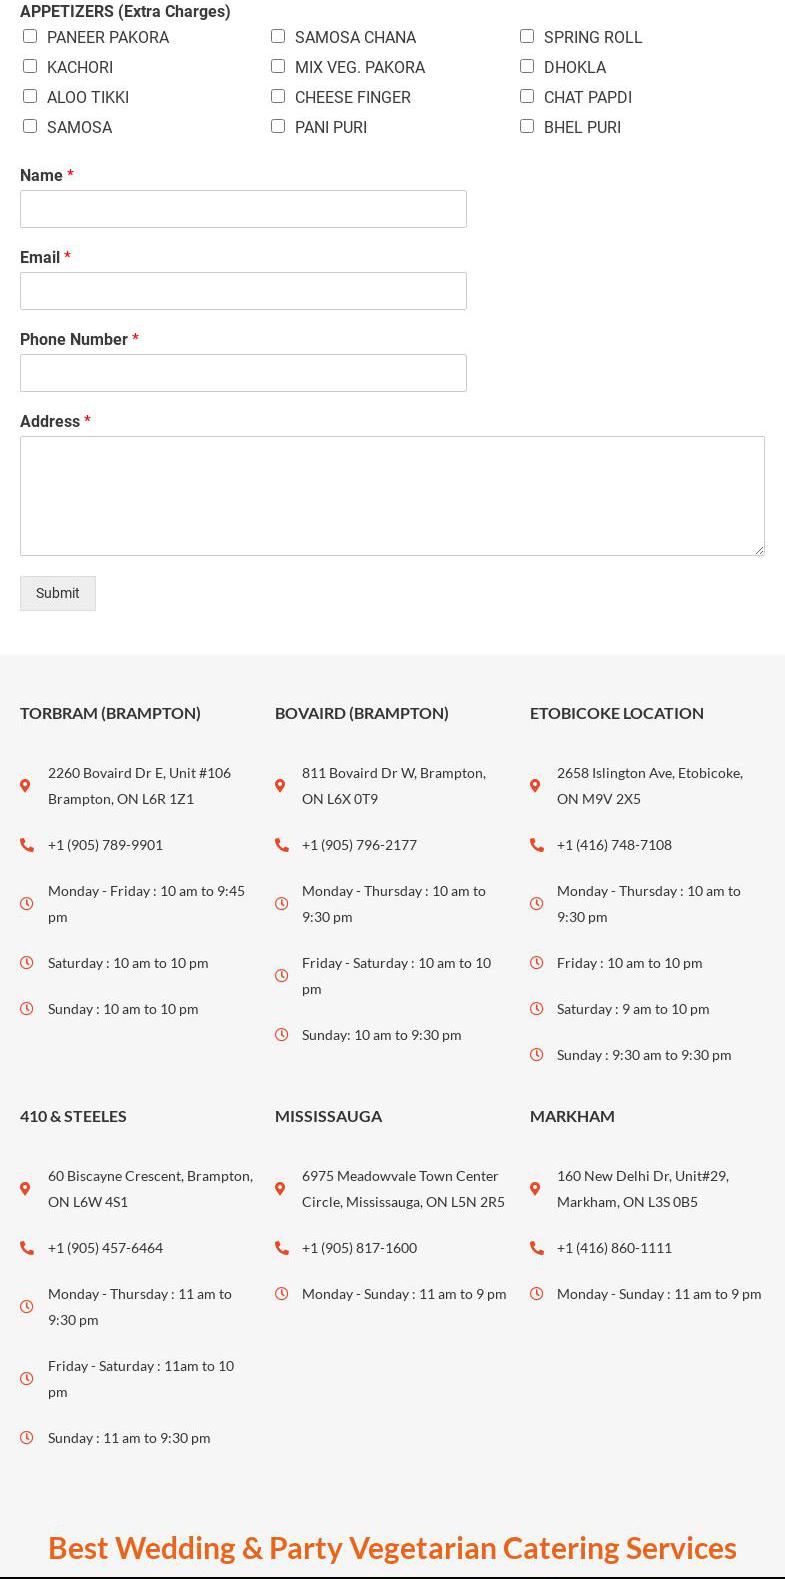This screenshot has width=785, height=1579.
Task: Click the Markham phone icon
Action: [x=536, y=1248]
